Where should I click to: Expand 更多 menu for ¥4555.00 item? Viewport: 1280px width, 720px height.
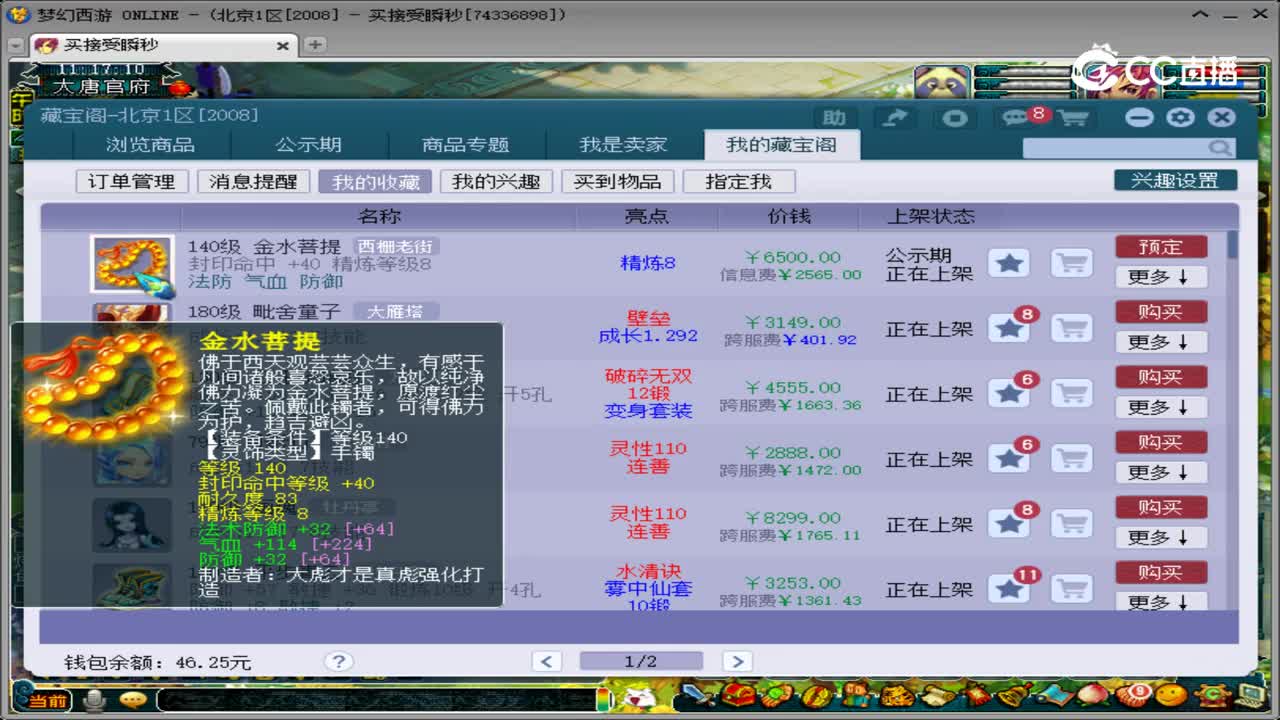tap(1161, 407)
